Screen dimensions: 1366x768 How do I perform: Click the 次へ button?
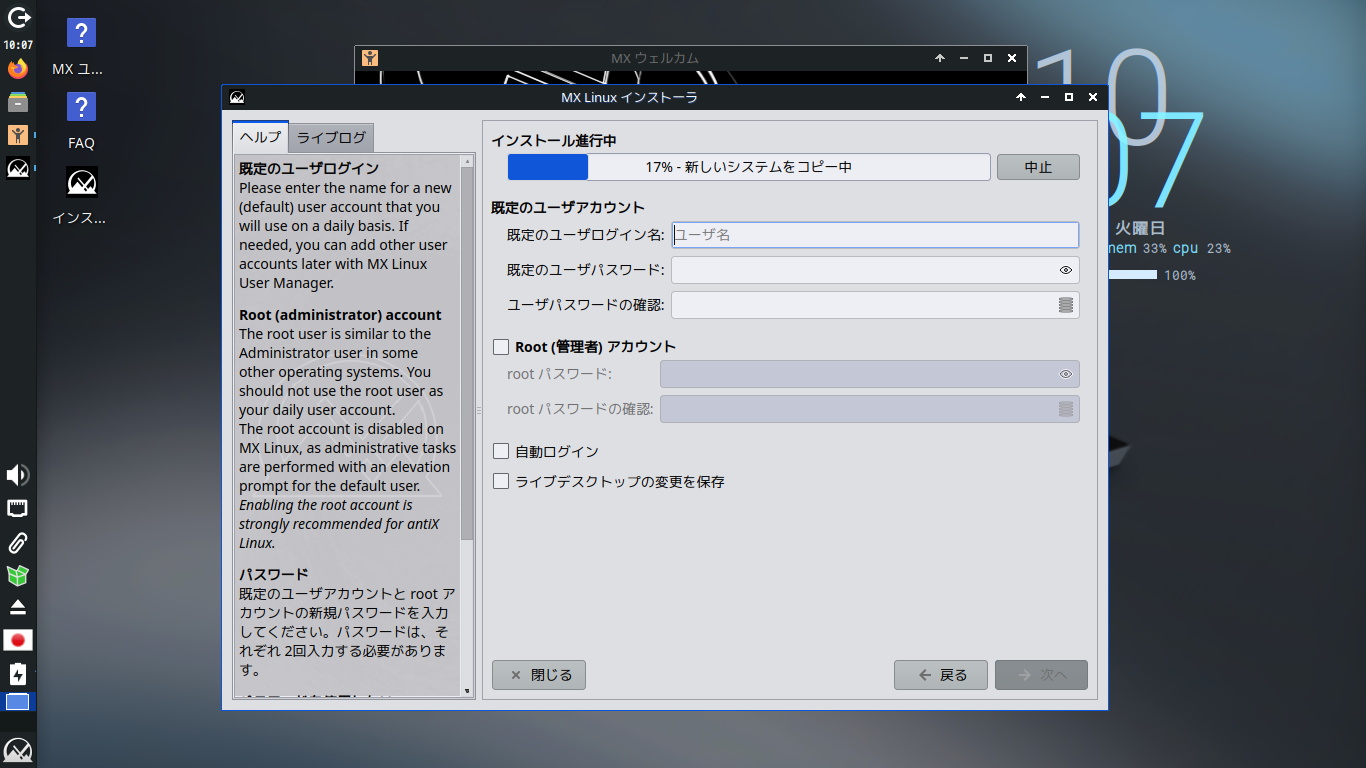point(1041,675)
